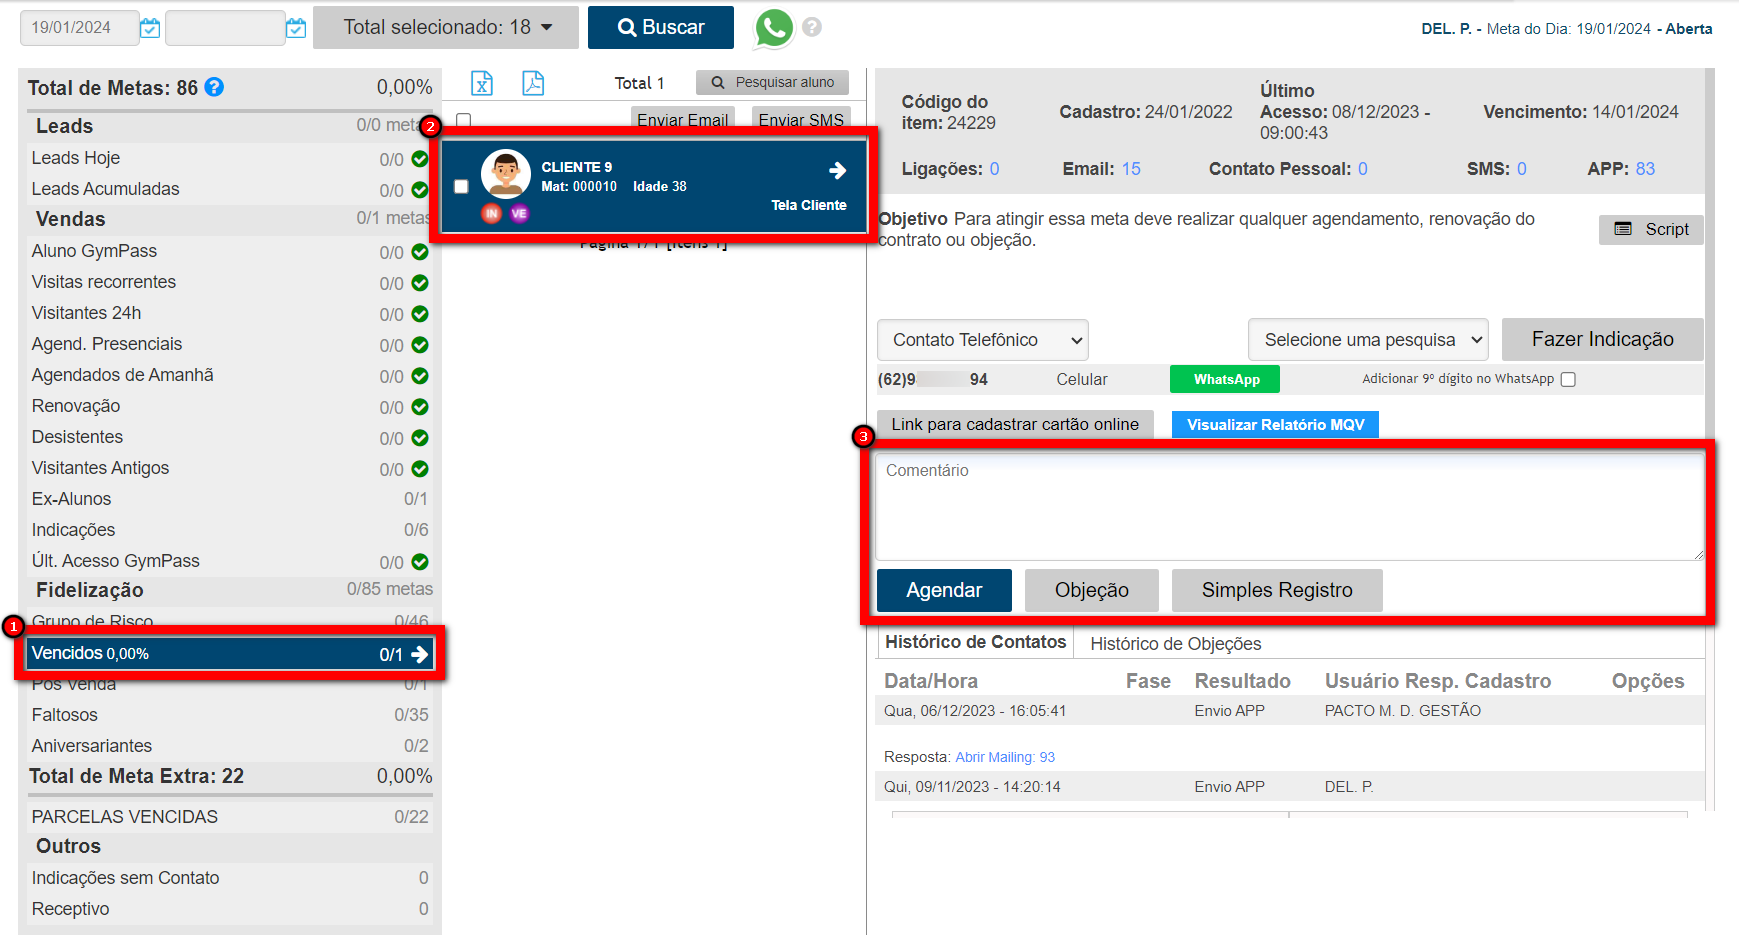Screen dimensions: 1739x935
Task: Switch to Histórico de Objeções tab
Action: coord(1175,644)
